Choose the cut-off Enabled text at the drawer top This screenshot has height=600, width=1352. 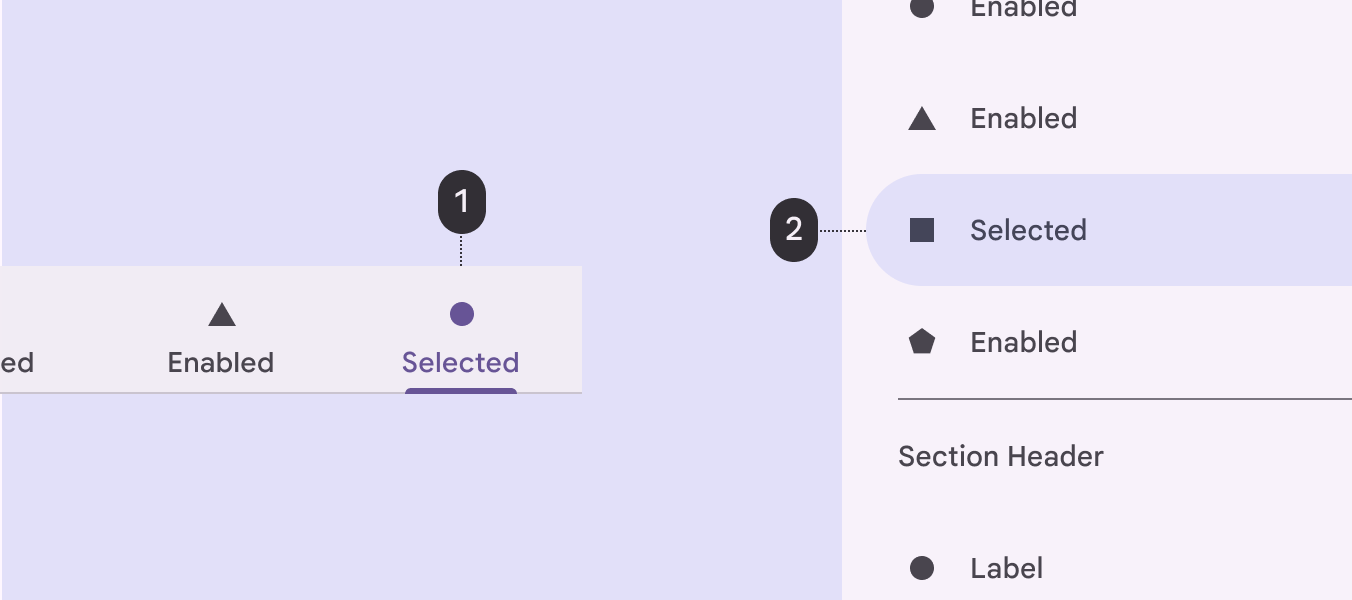point(1023,9)
